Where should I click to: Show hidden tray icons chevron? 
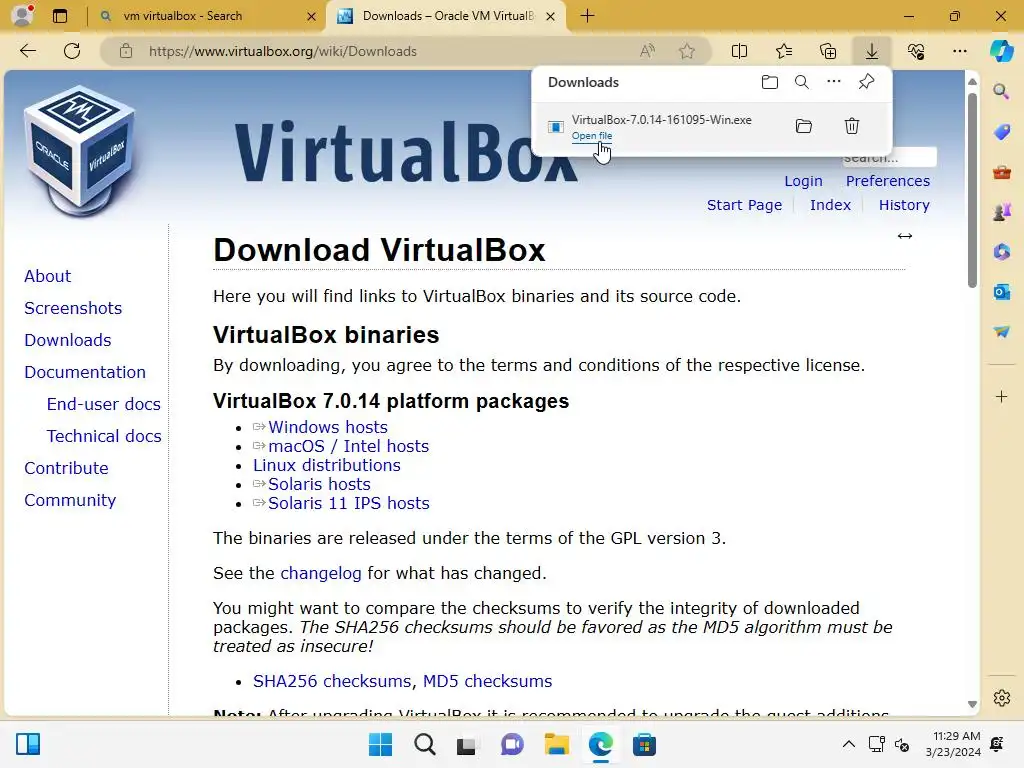click(848, 744)
